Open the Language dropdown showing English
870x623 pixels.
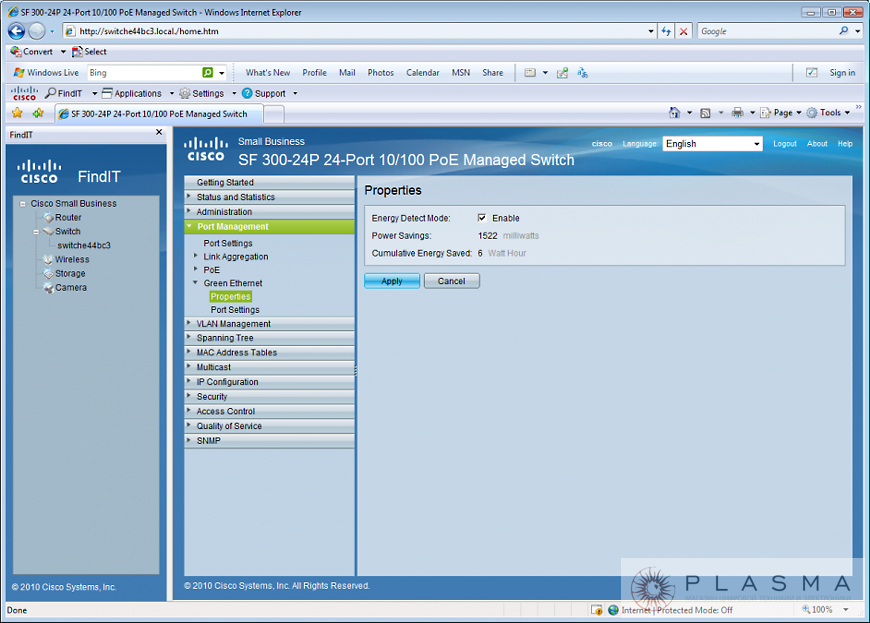712,144
